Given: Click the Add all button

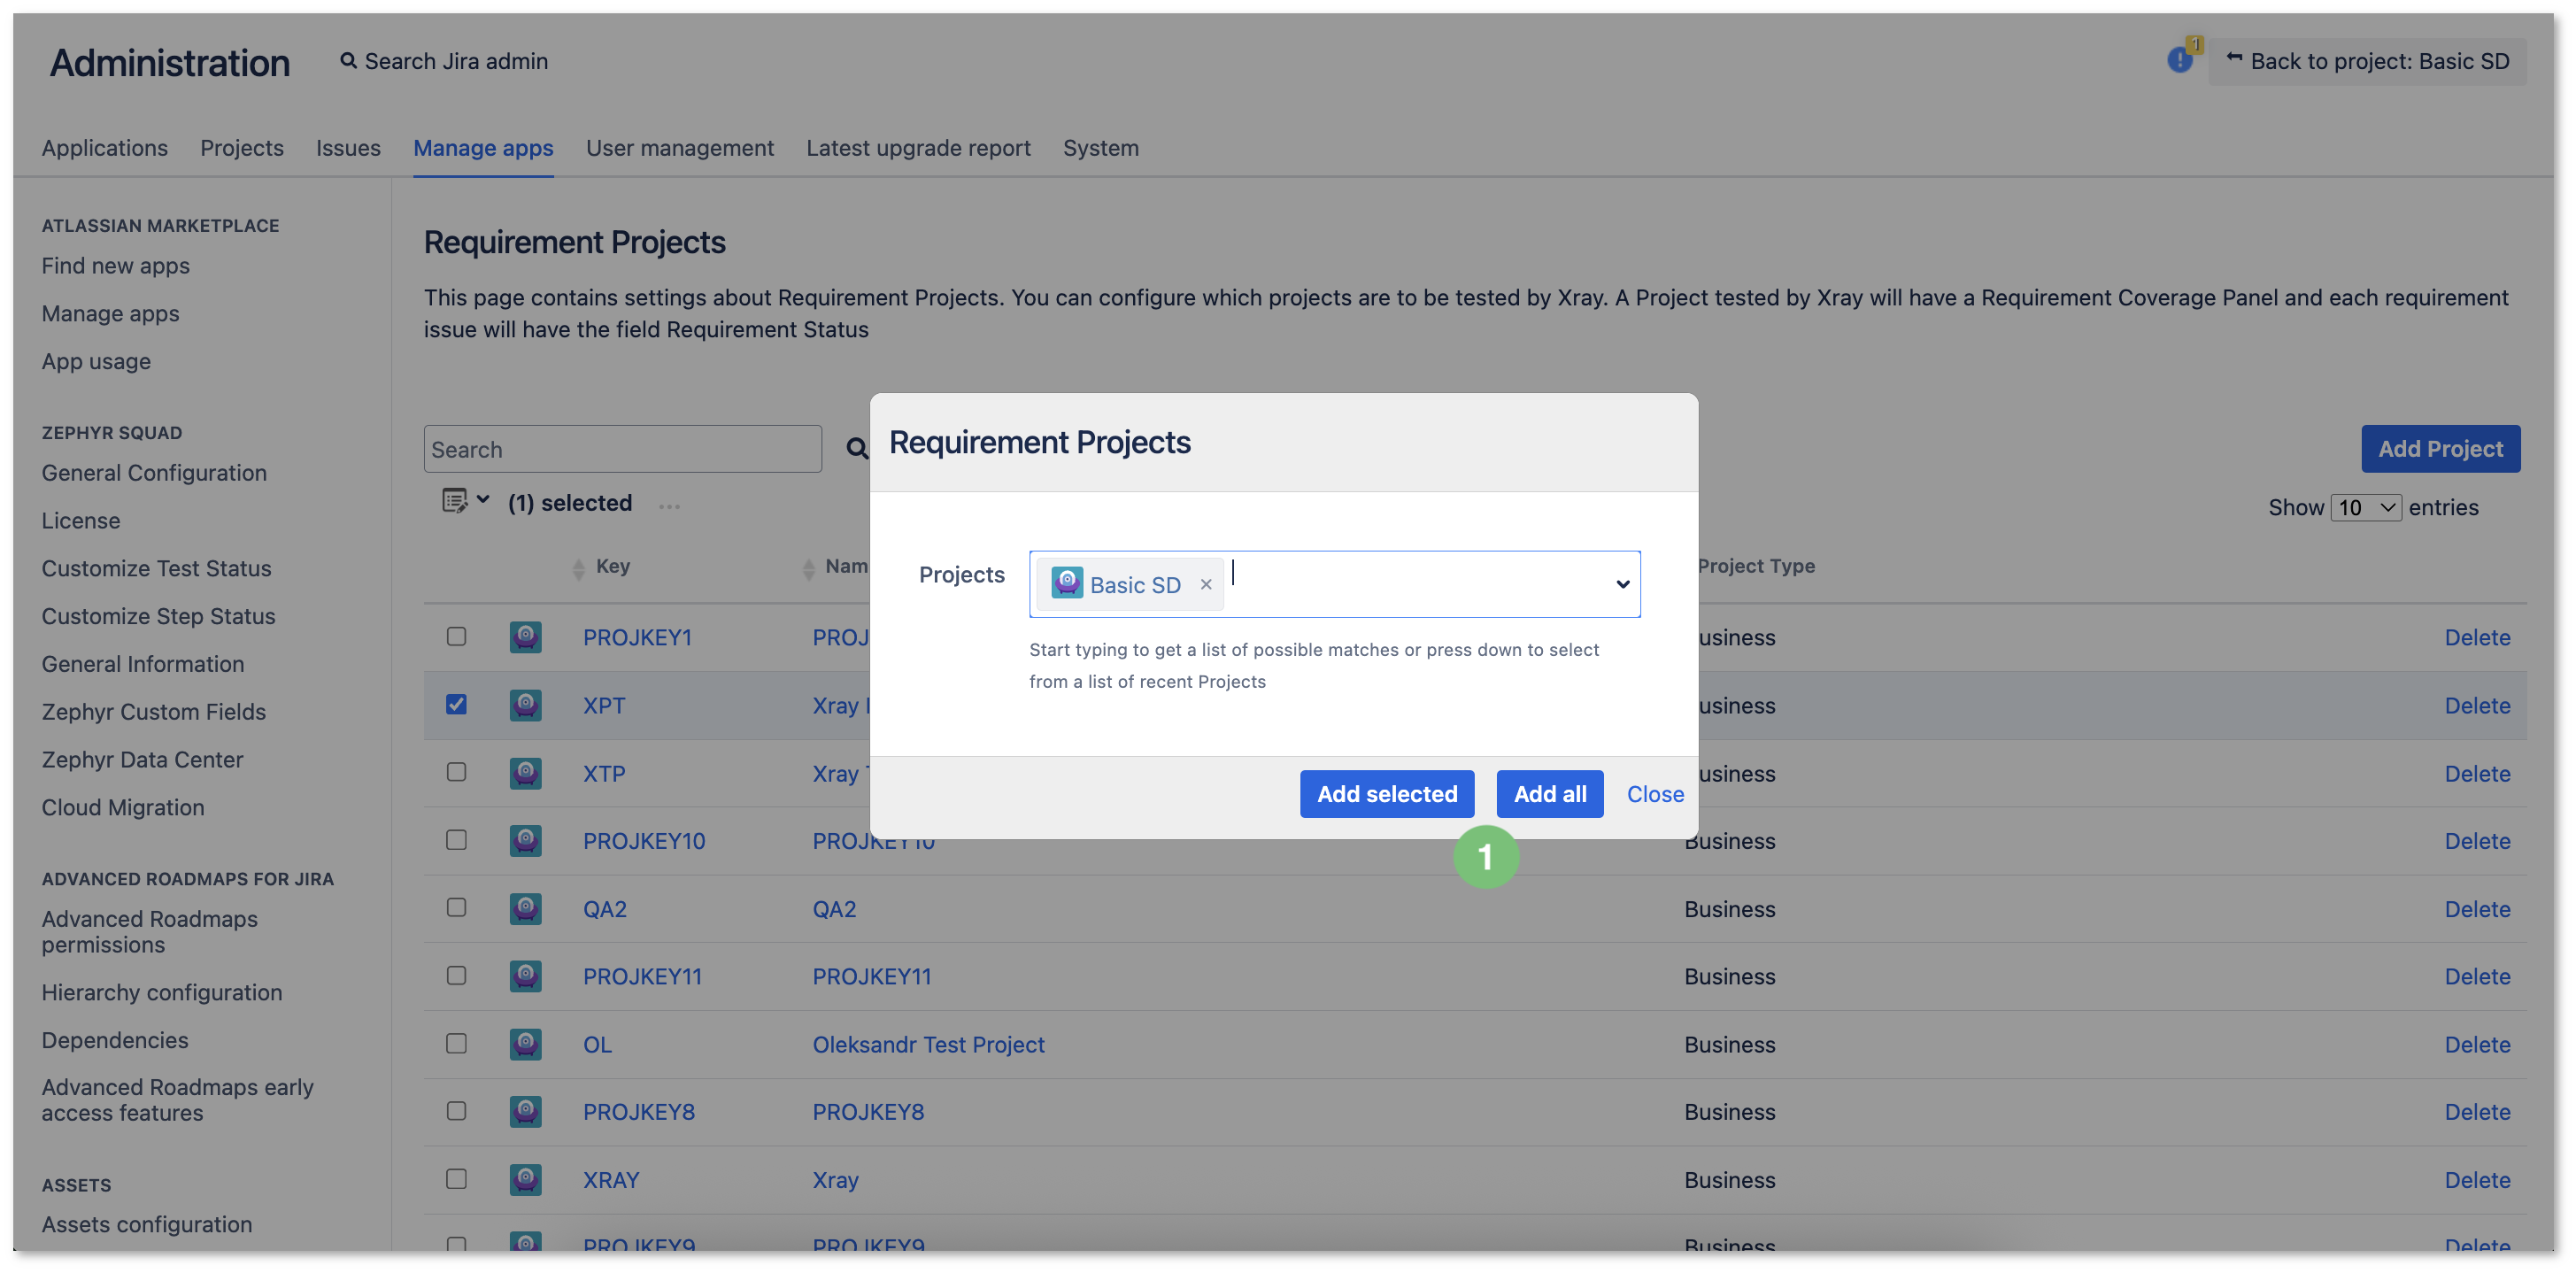Looking at the screenshot, I should pyautogui.click(x=1549, y=794).
